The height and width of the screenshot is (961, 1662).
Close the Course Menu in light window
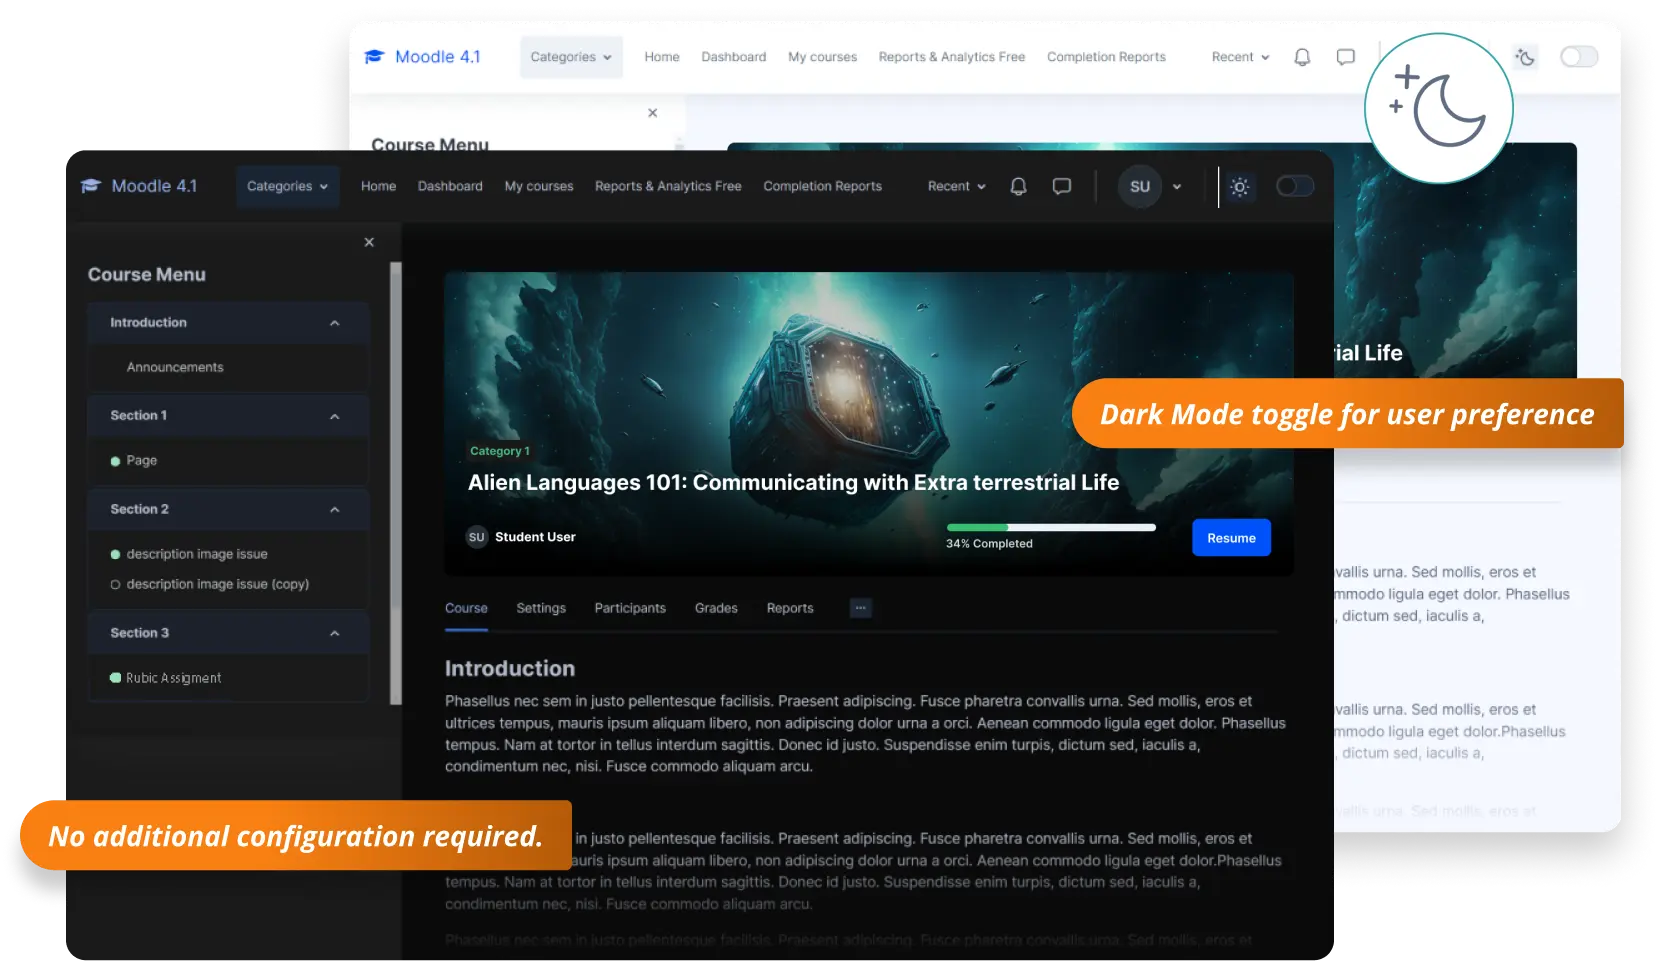coord(653,113)
